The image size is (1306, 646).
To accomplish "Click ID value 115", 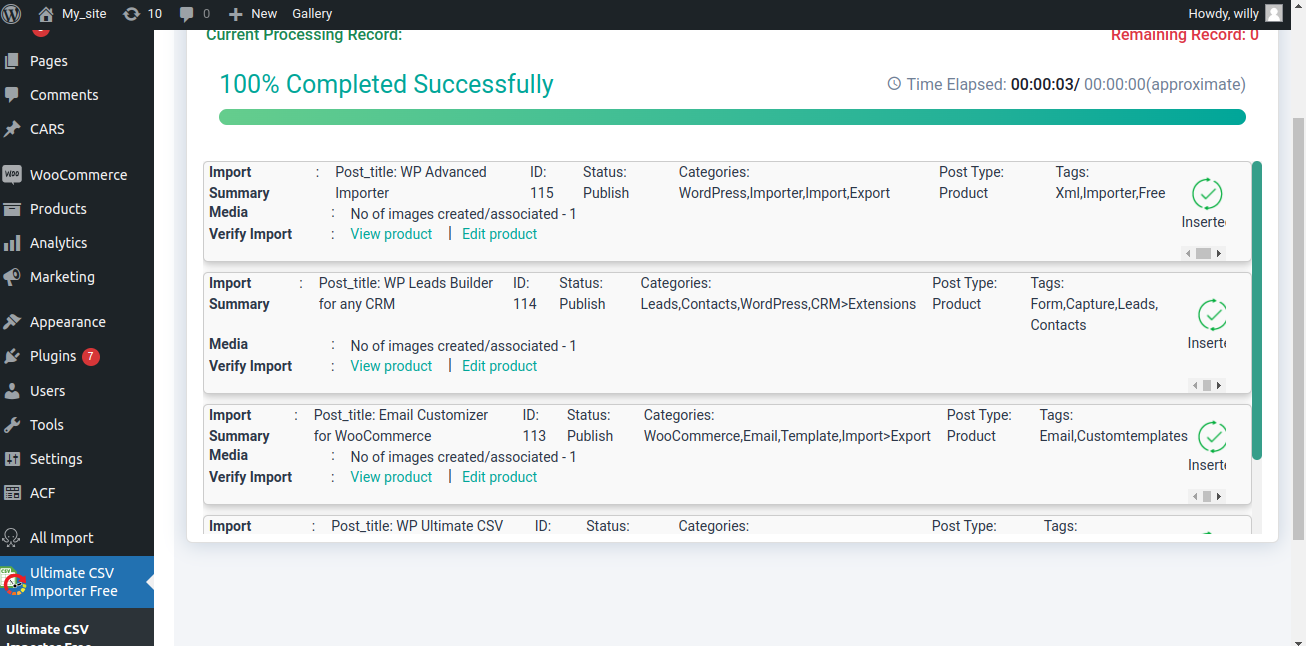I will (542, 193).
